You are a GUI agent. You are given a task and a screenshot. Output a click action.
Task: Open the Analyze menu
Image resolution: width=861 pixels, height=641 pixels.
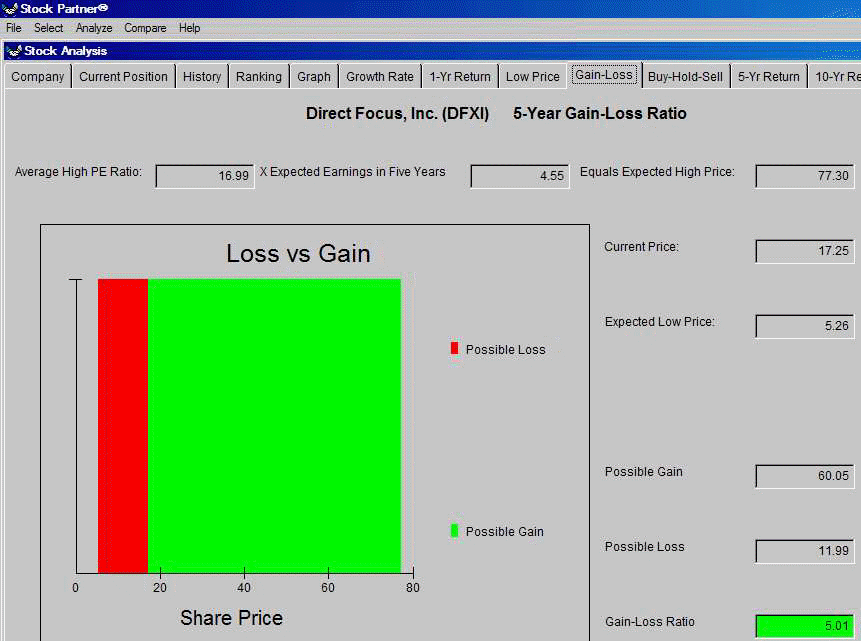[94, 28]
